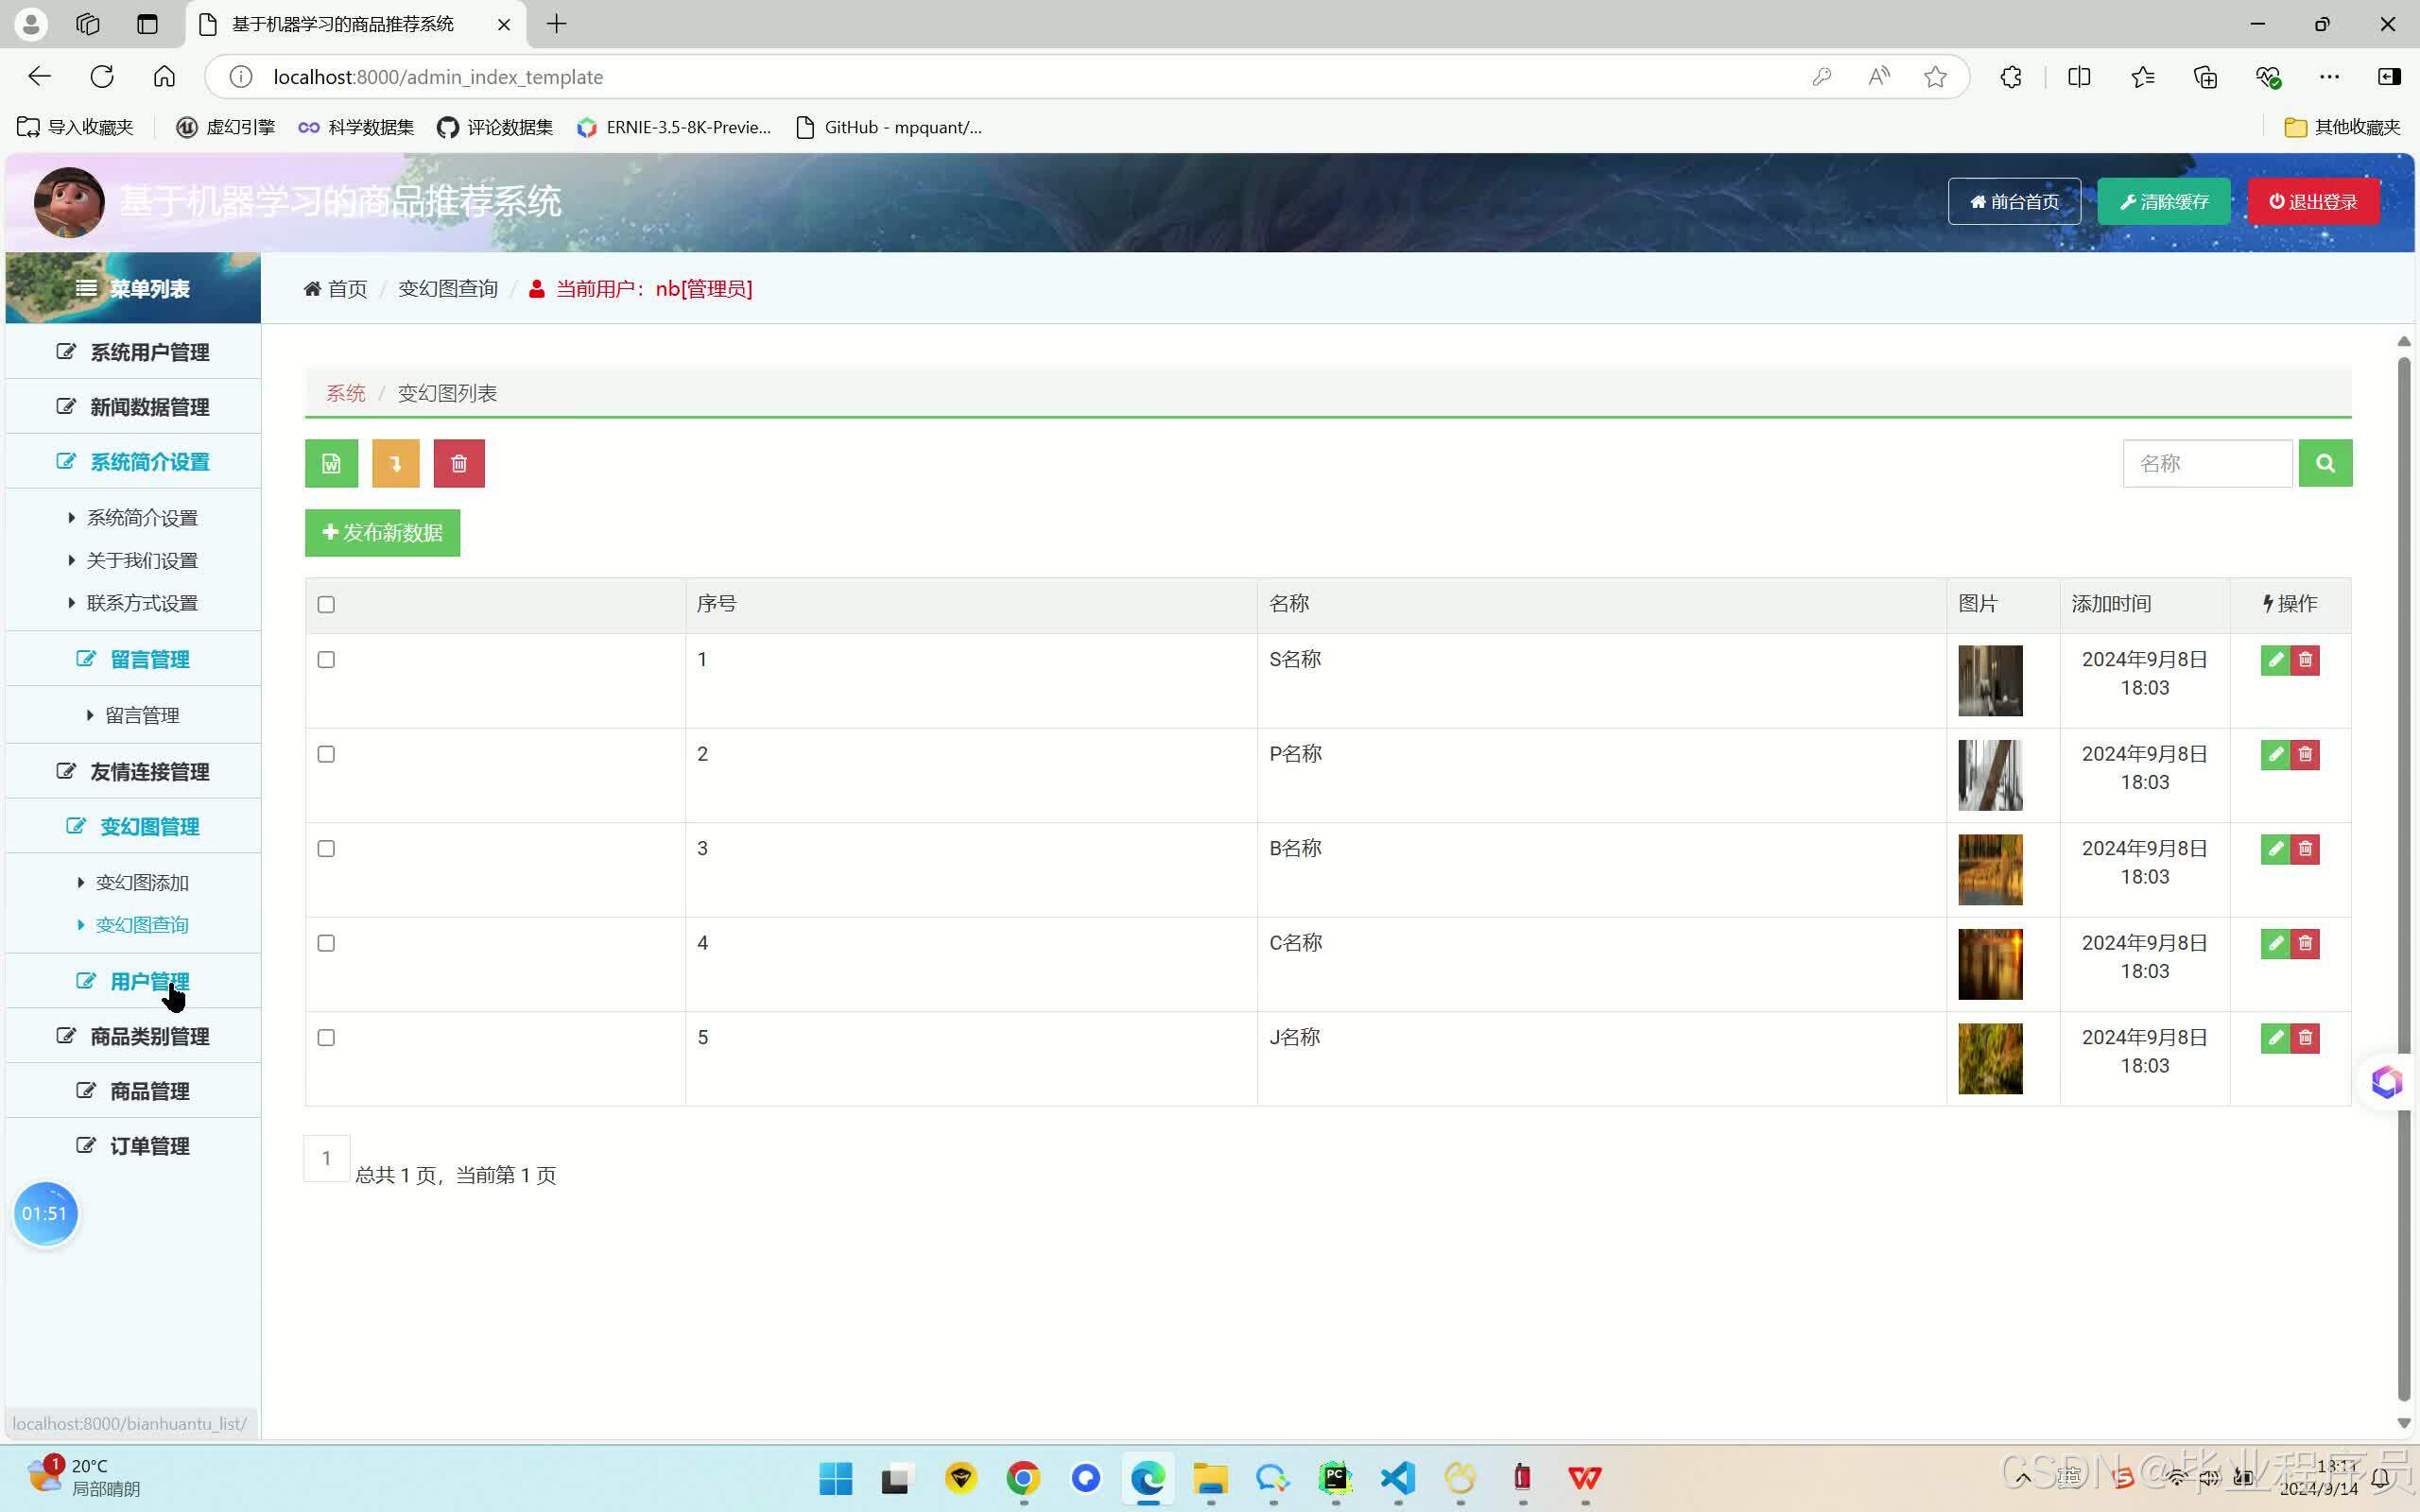
Task: Click the Windows Start button
Action: tap(836, 1478)
